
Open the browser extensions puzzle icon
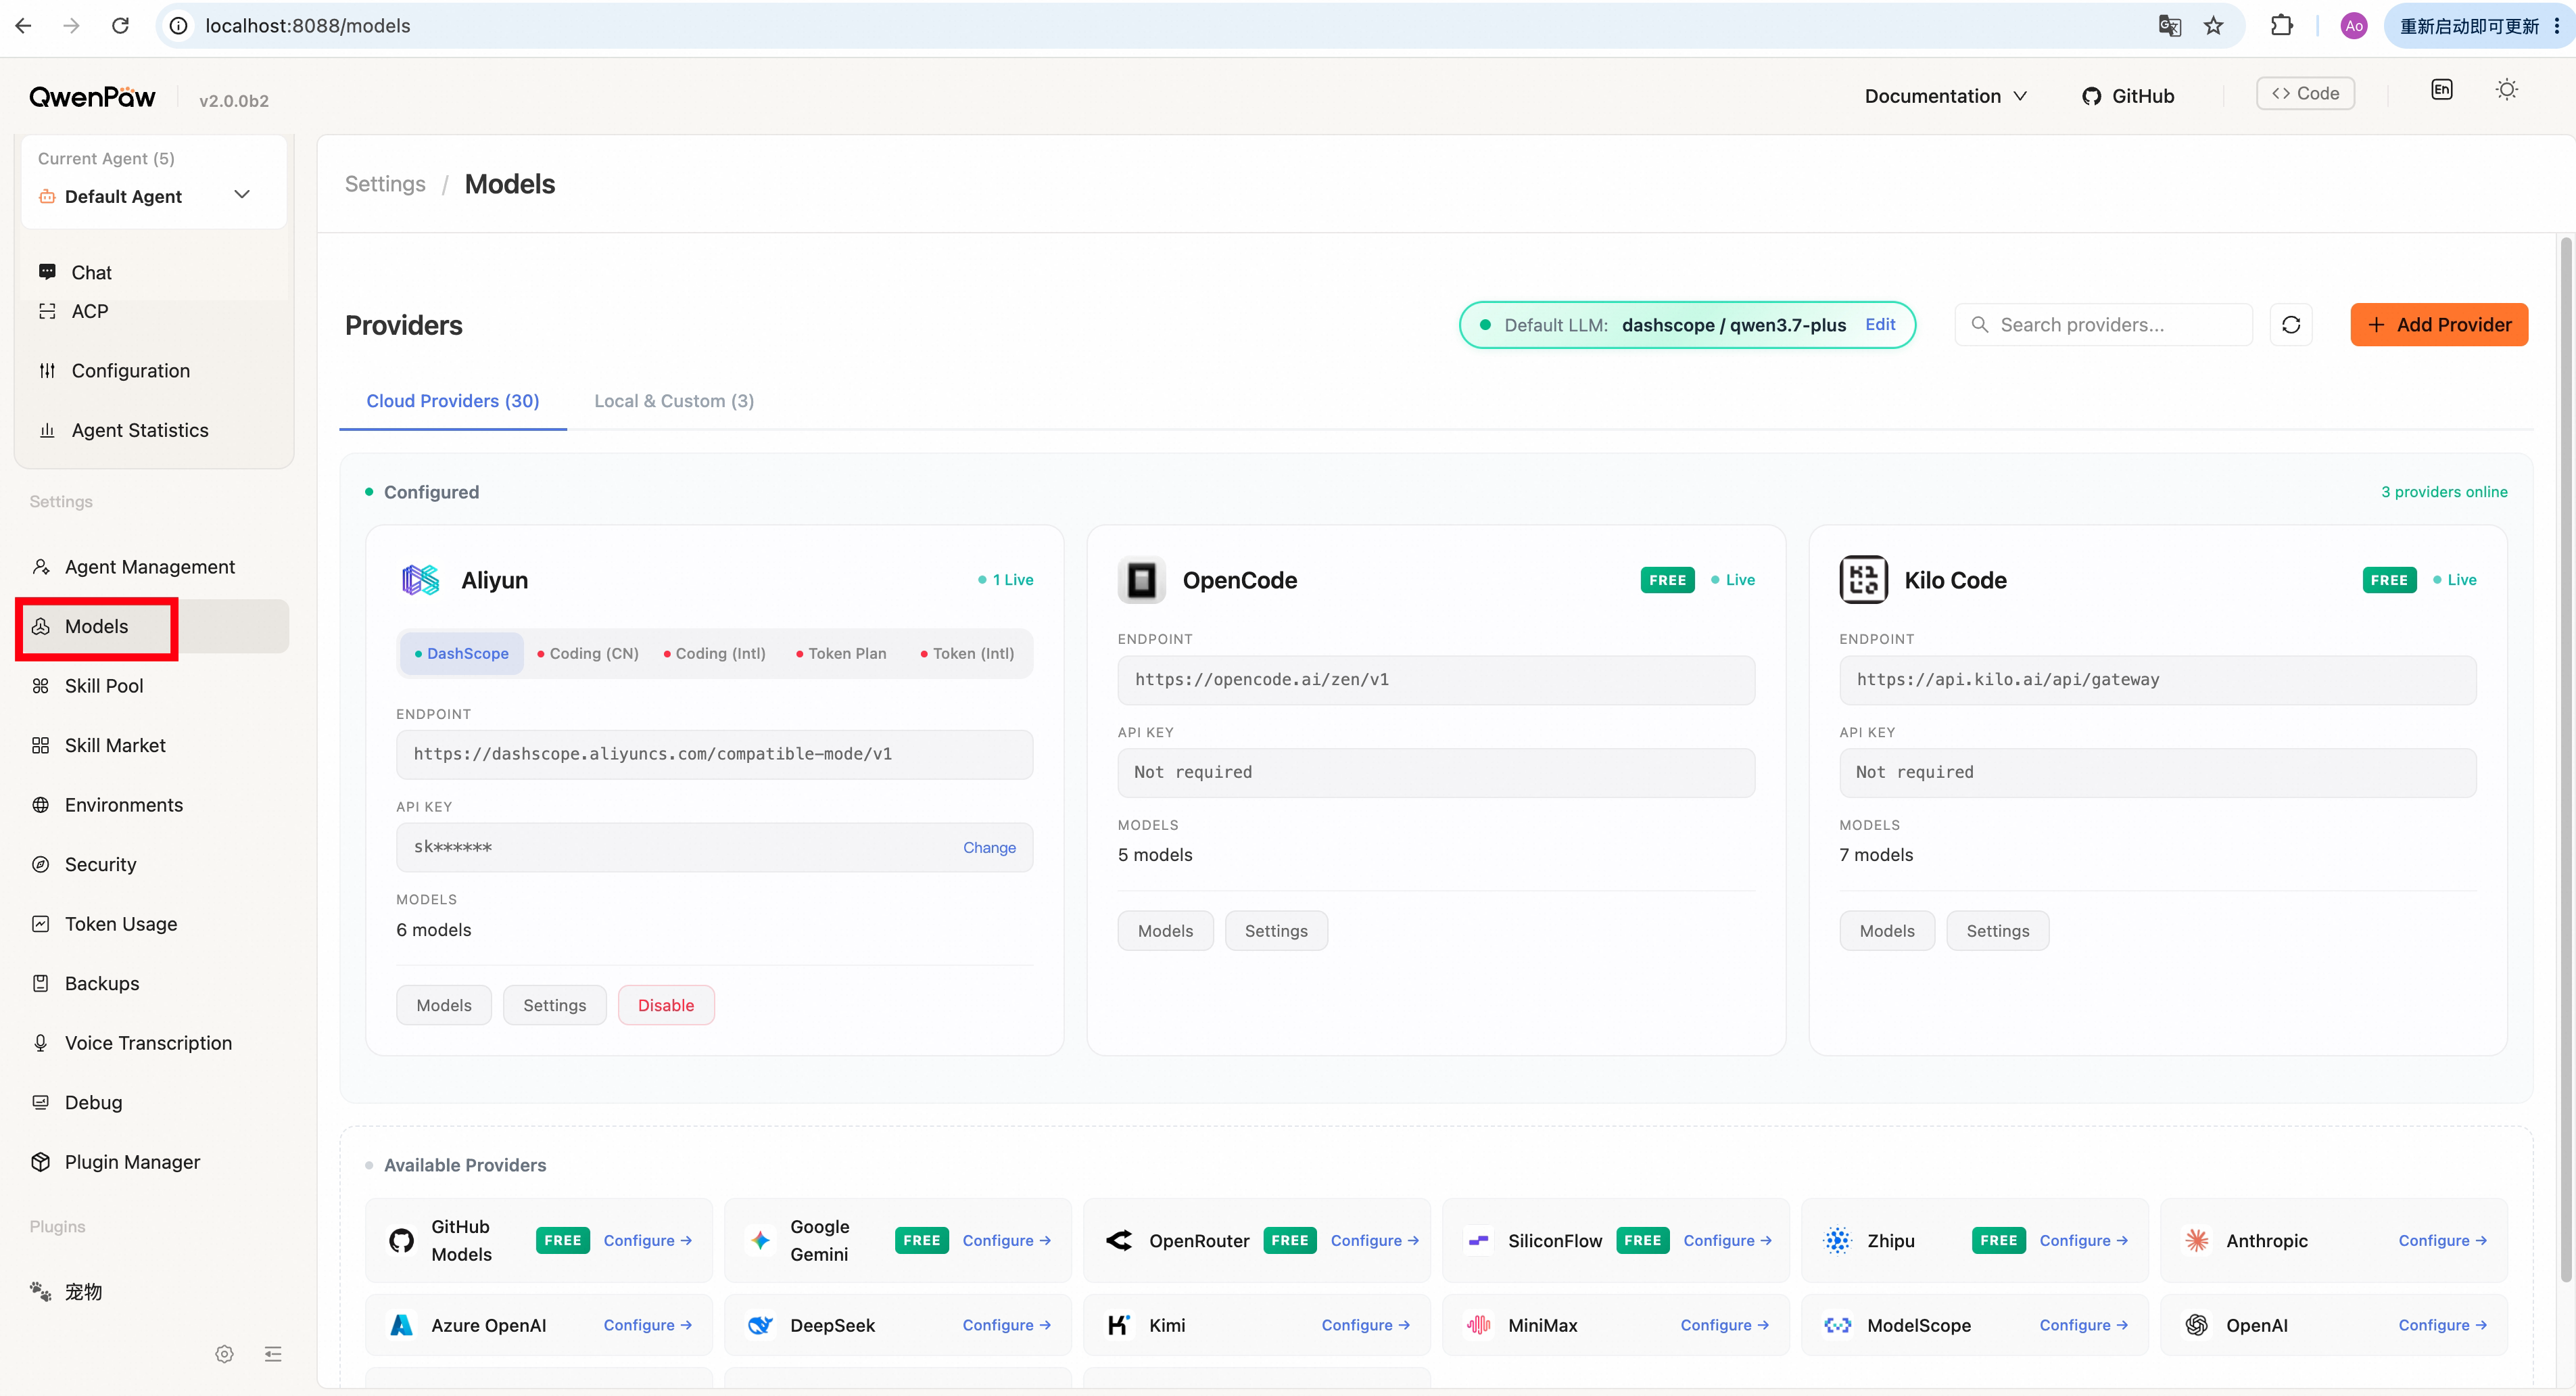click(2281, 25)
